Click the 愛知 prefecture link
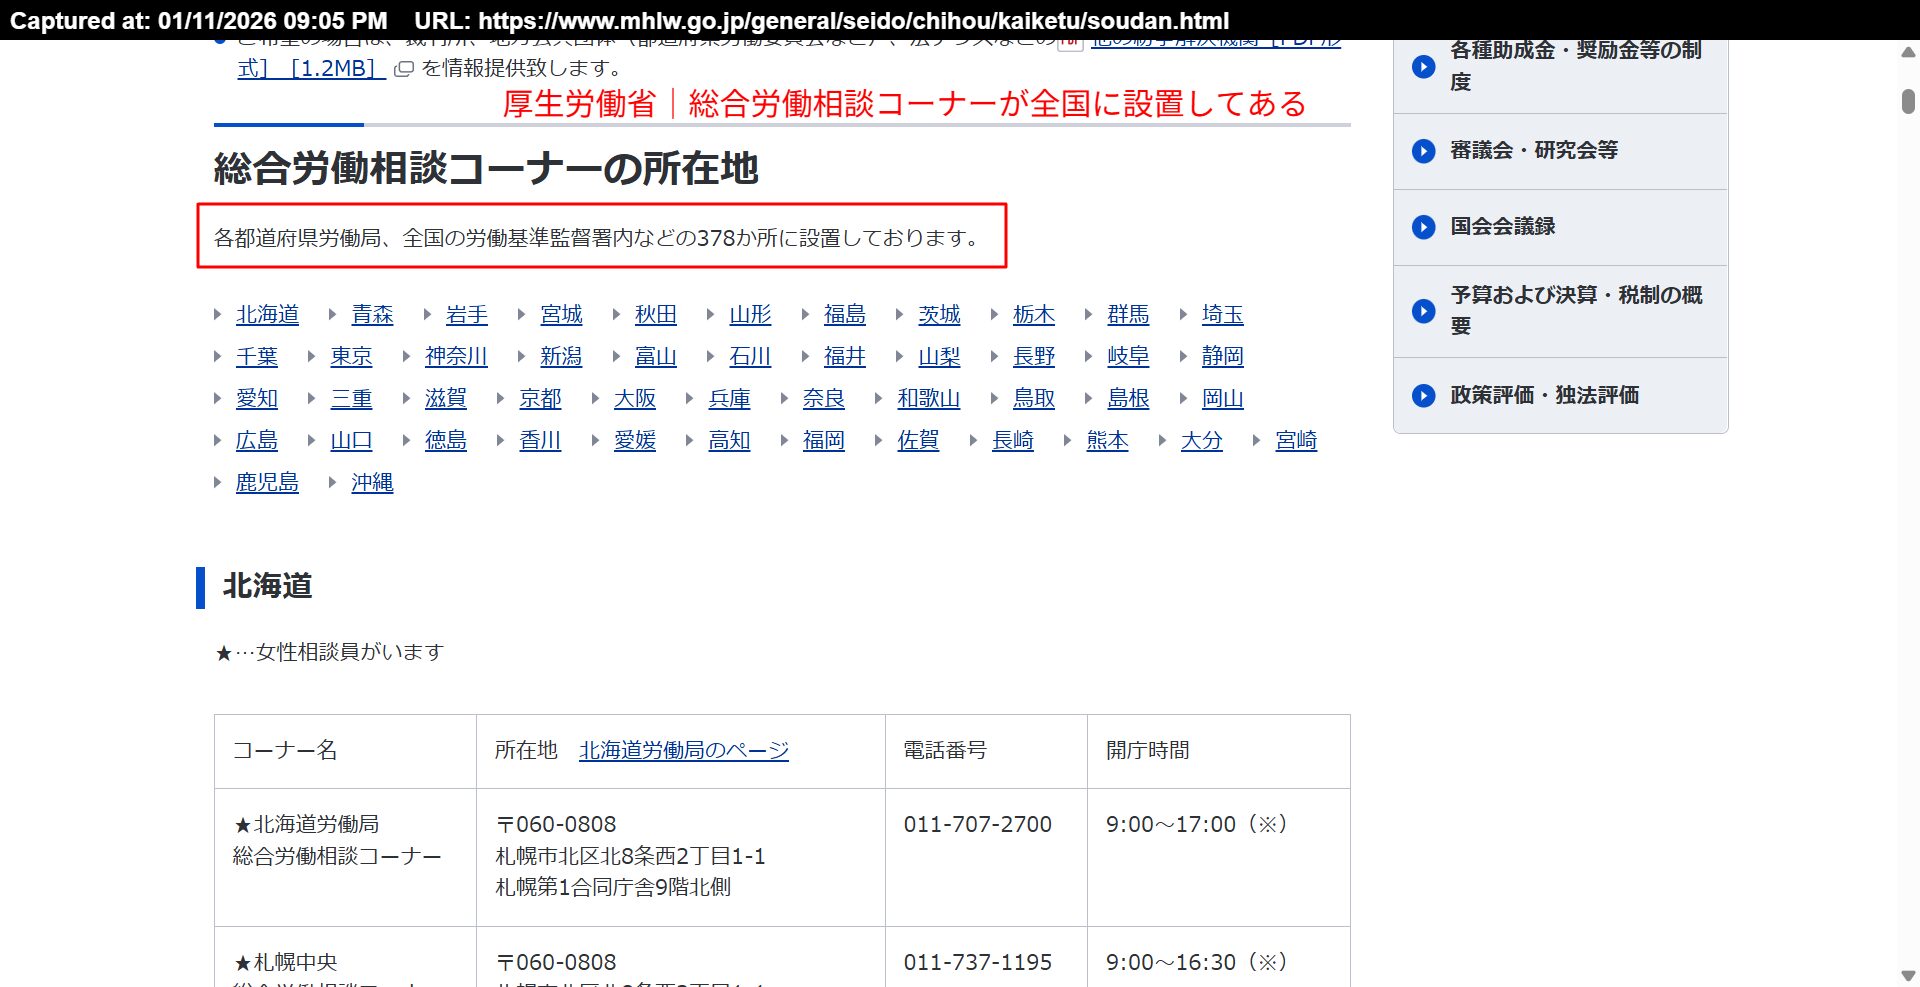 tap(257, 399)
